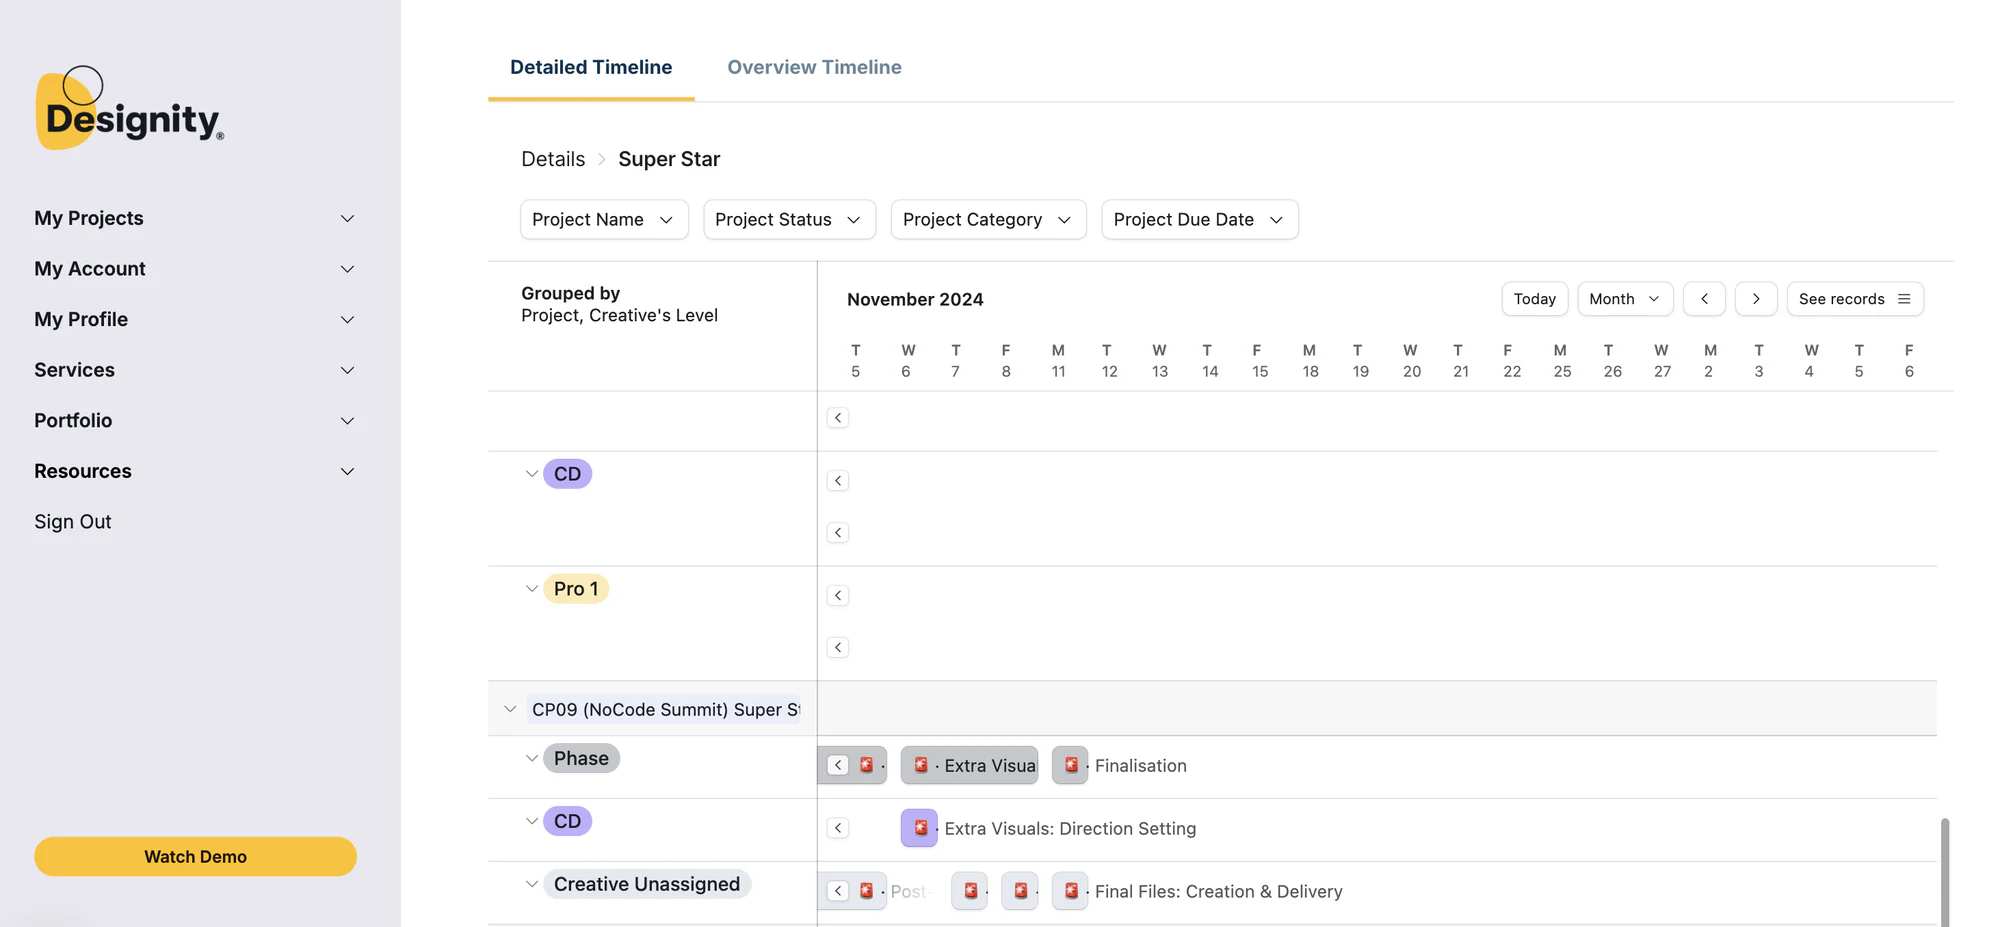Open the Month view dropdown
The width and height of the screenshot is (2000, 927).
coord(1624,299)
